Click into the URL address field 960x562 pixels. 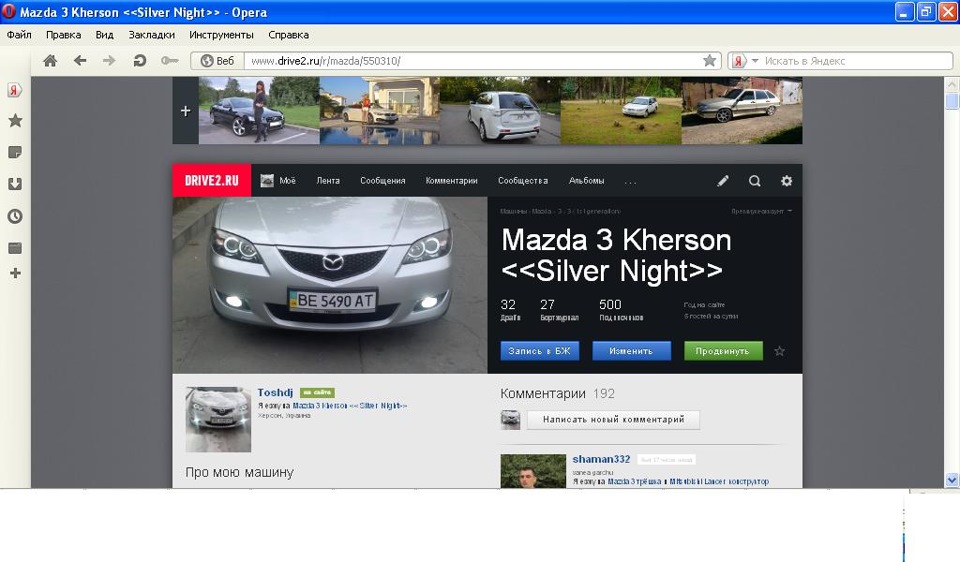point(473,61)
